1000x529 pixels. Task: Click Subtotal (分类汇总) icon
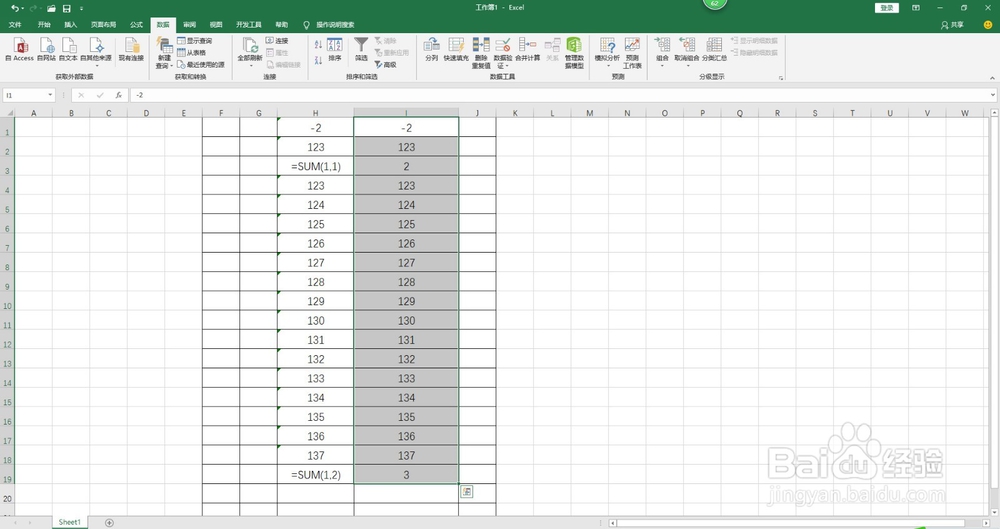click(714, 49)
